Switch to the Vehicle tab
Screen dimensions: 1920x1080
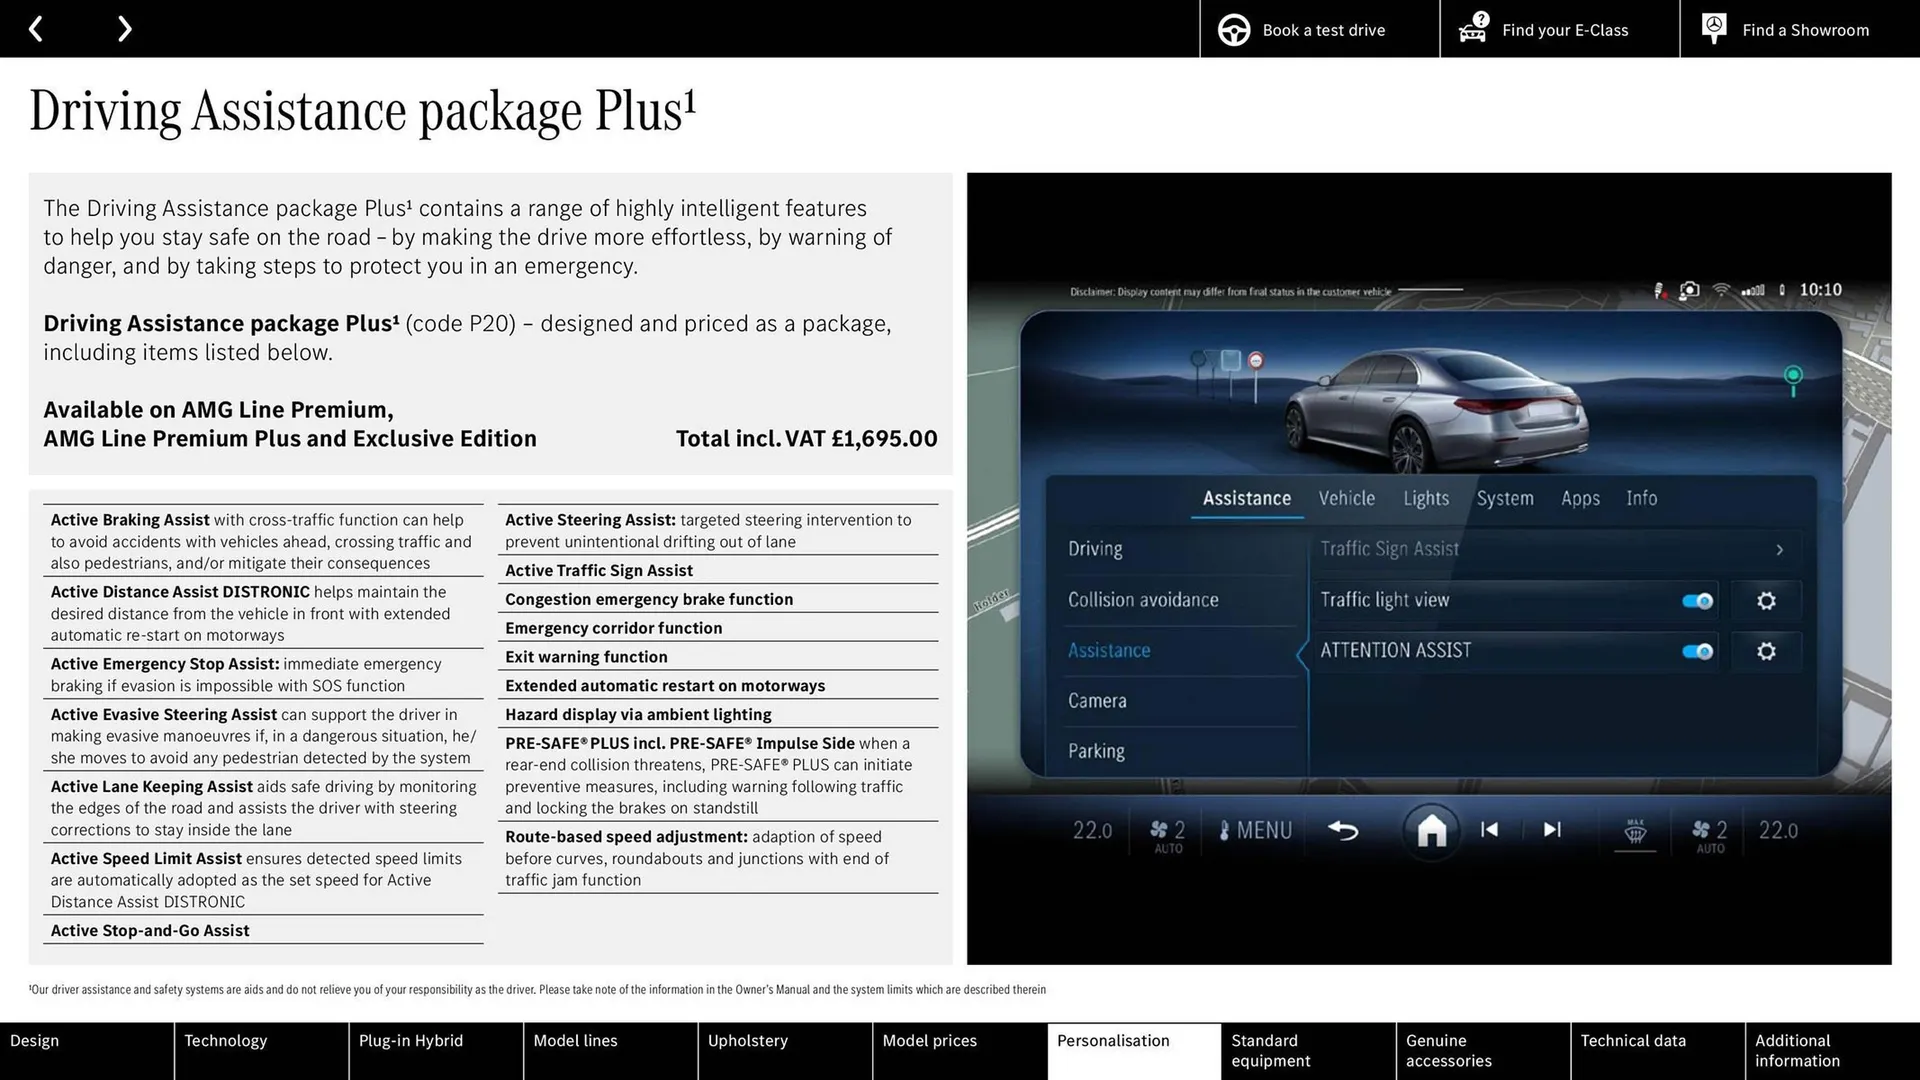pyautogui.click(x=1346, y=498)
